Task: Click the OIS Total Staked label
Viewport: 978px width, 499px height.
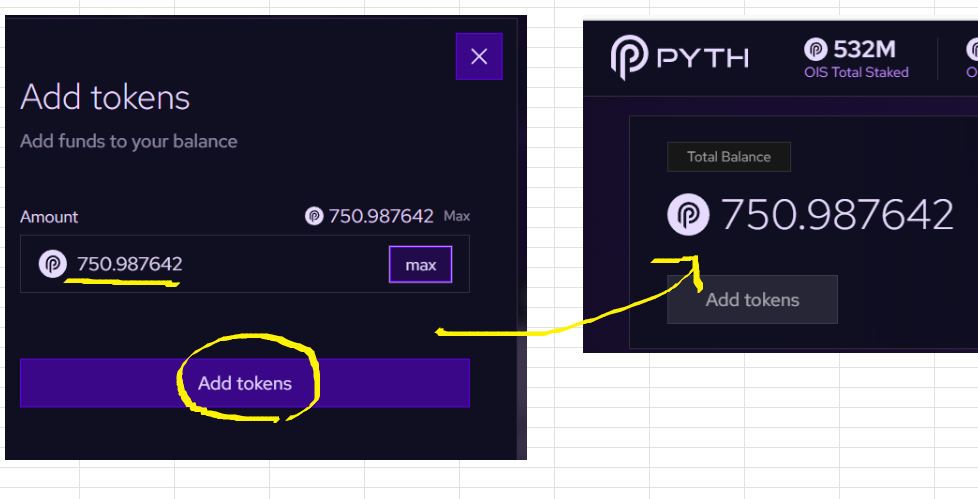Action: point(856,72)
